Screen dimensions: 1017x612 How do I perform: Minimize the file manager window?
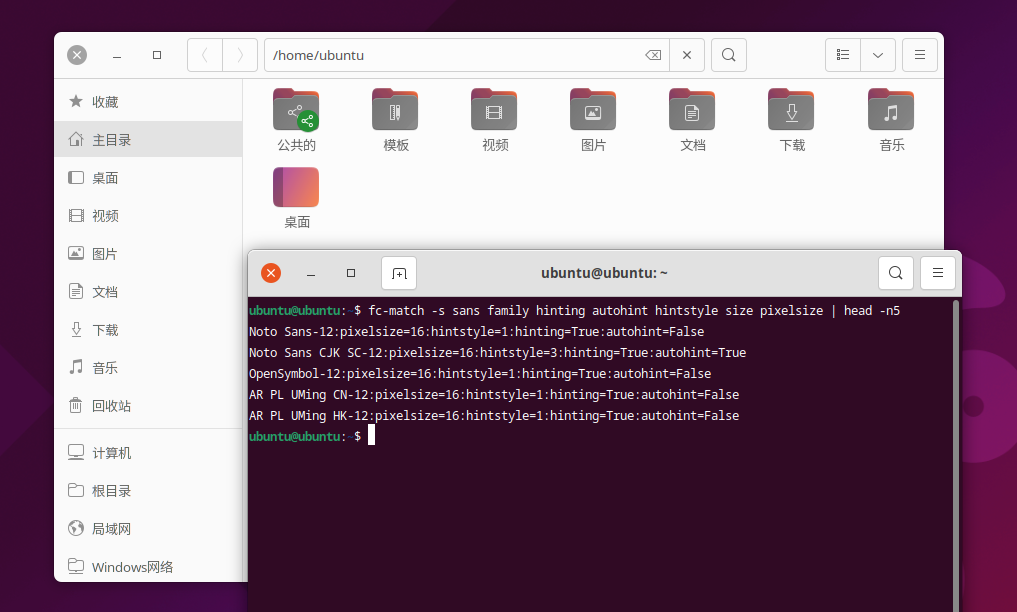[x=117, y=55]
